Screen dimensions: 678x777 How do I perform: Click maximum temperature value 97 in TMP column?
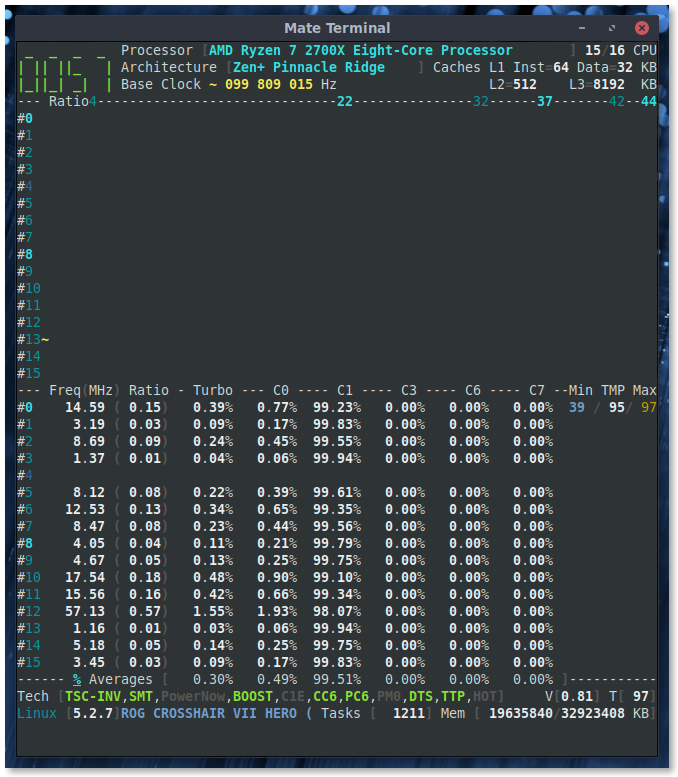click(x=649, y=407)
